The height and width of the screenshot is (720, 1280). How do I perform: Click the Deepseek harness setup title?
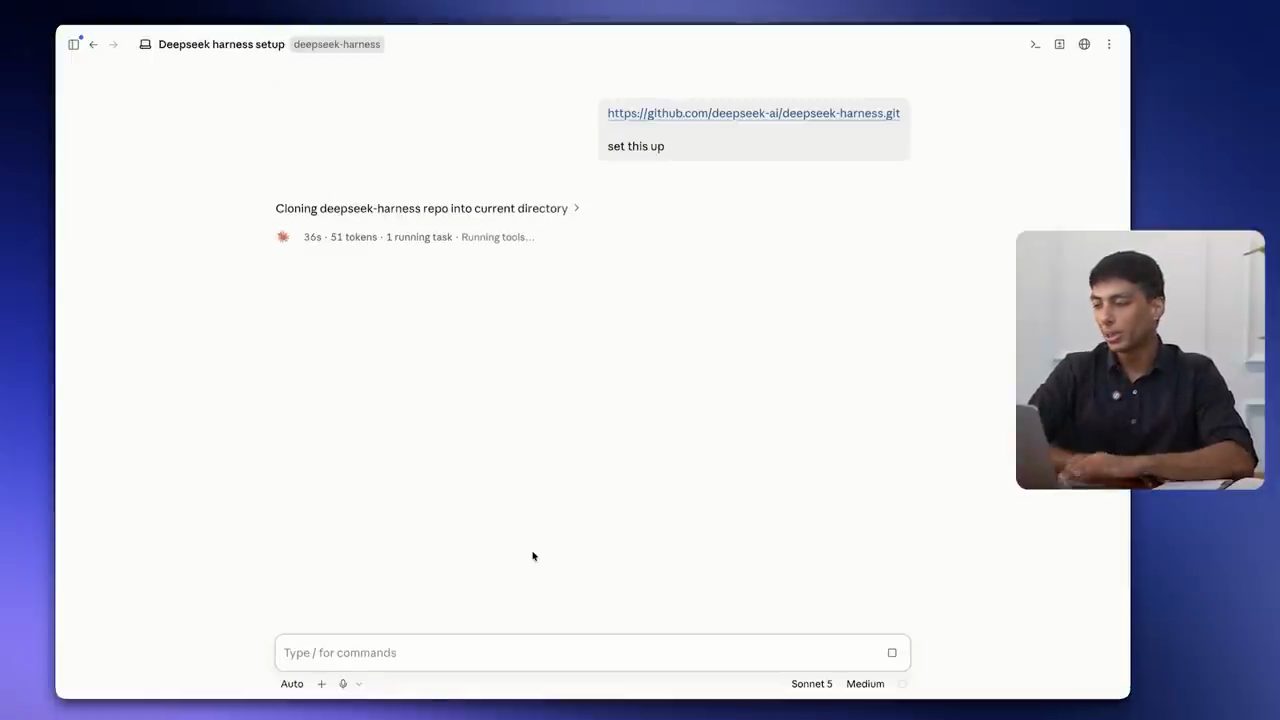click(221, 44)
